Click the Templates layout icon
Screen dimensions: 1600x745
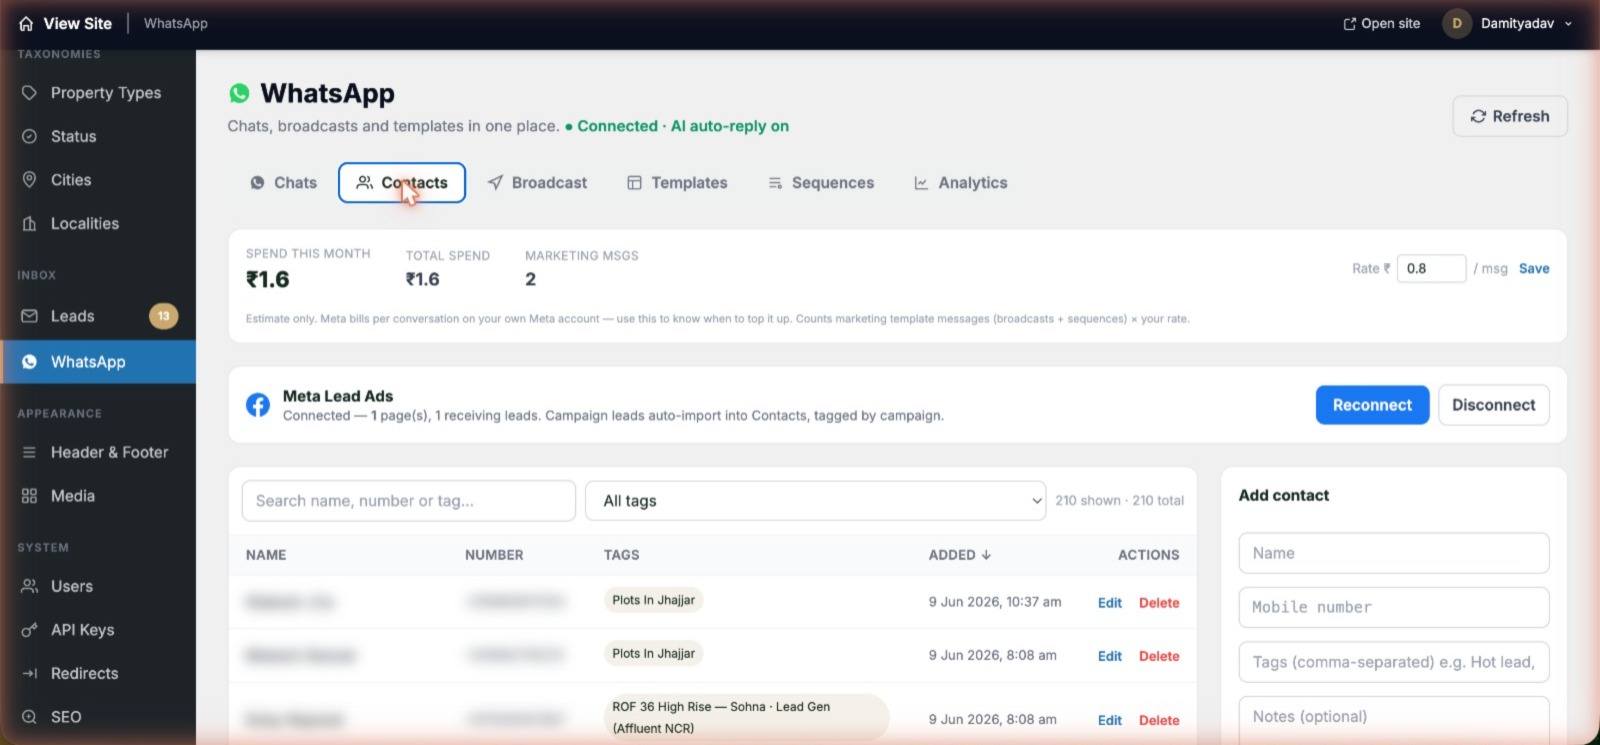[634, 183]
